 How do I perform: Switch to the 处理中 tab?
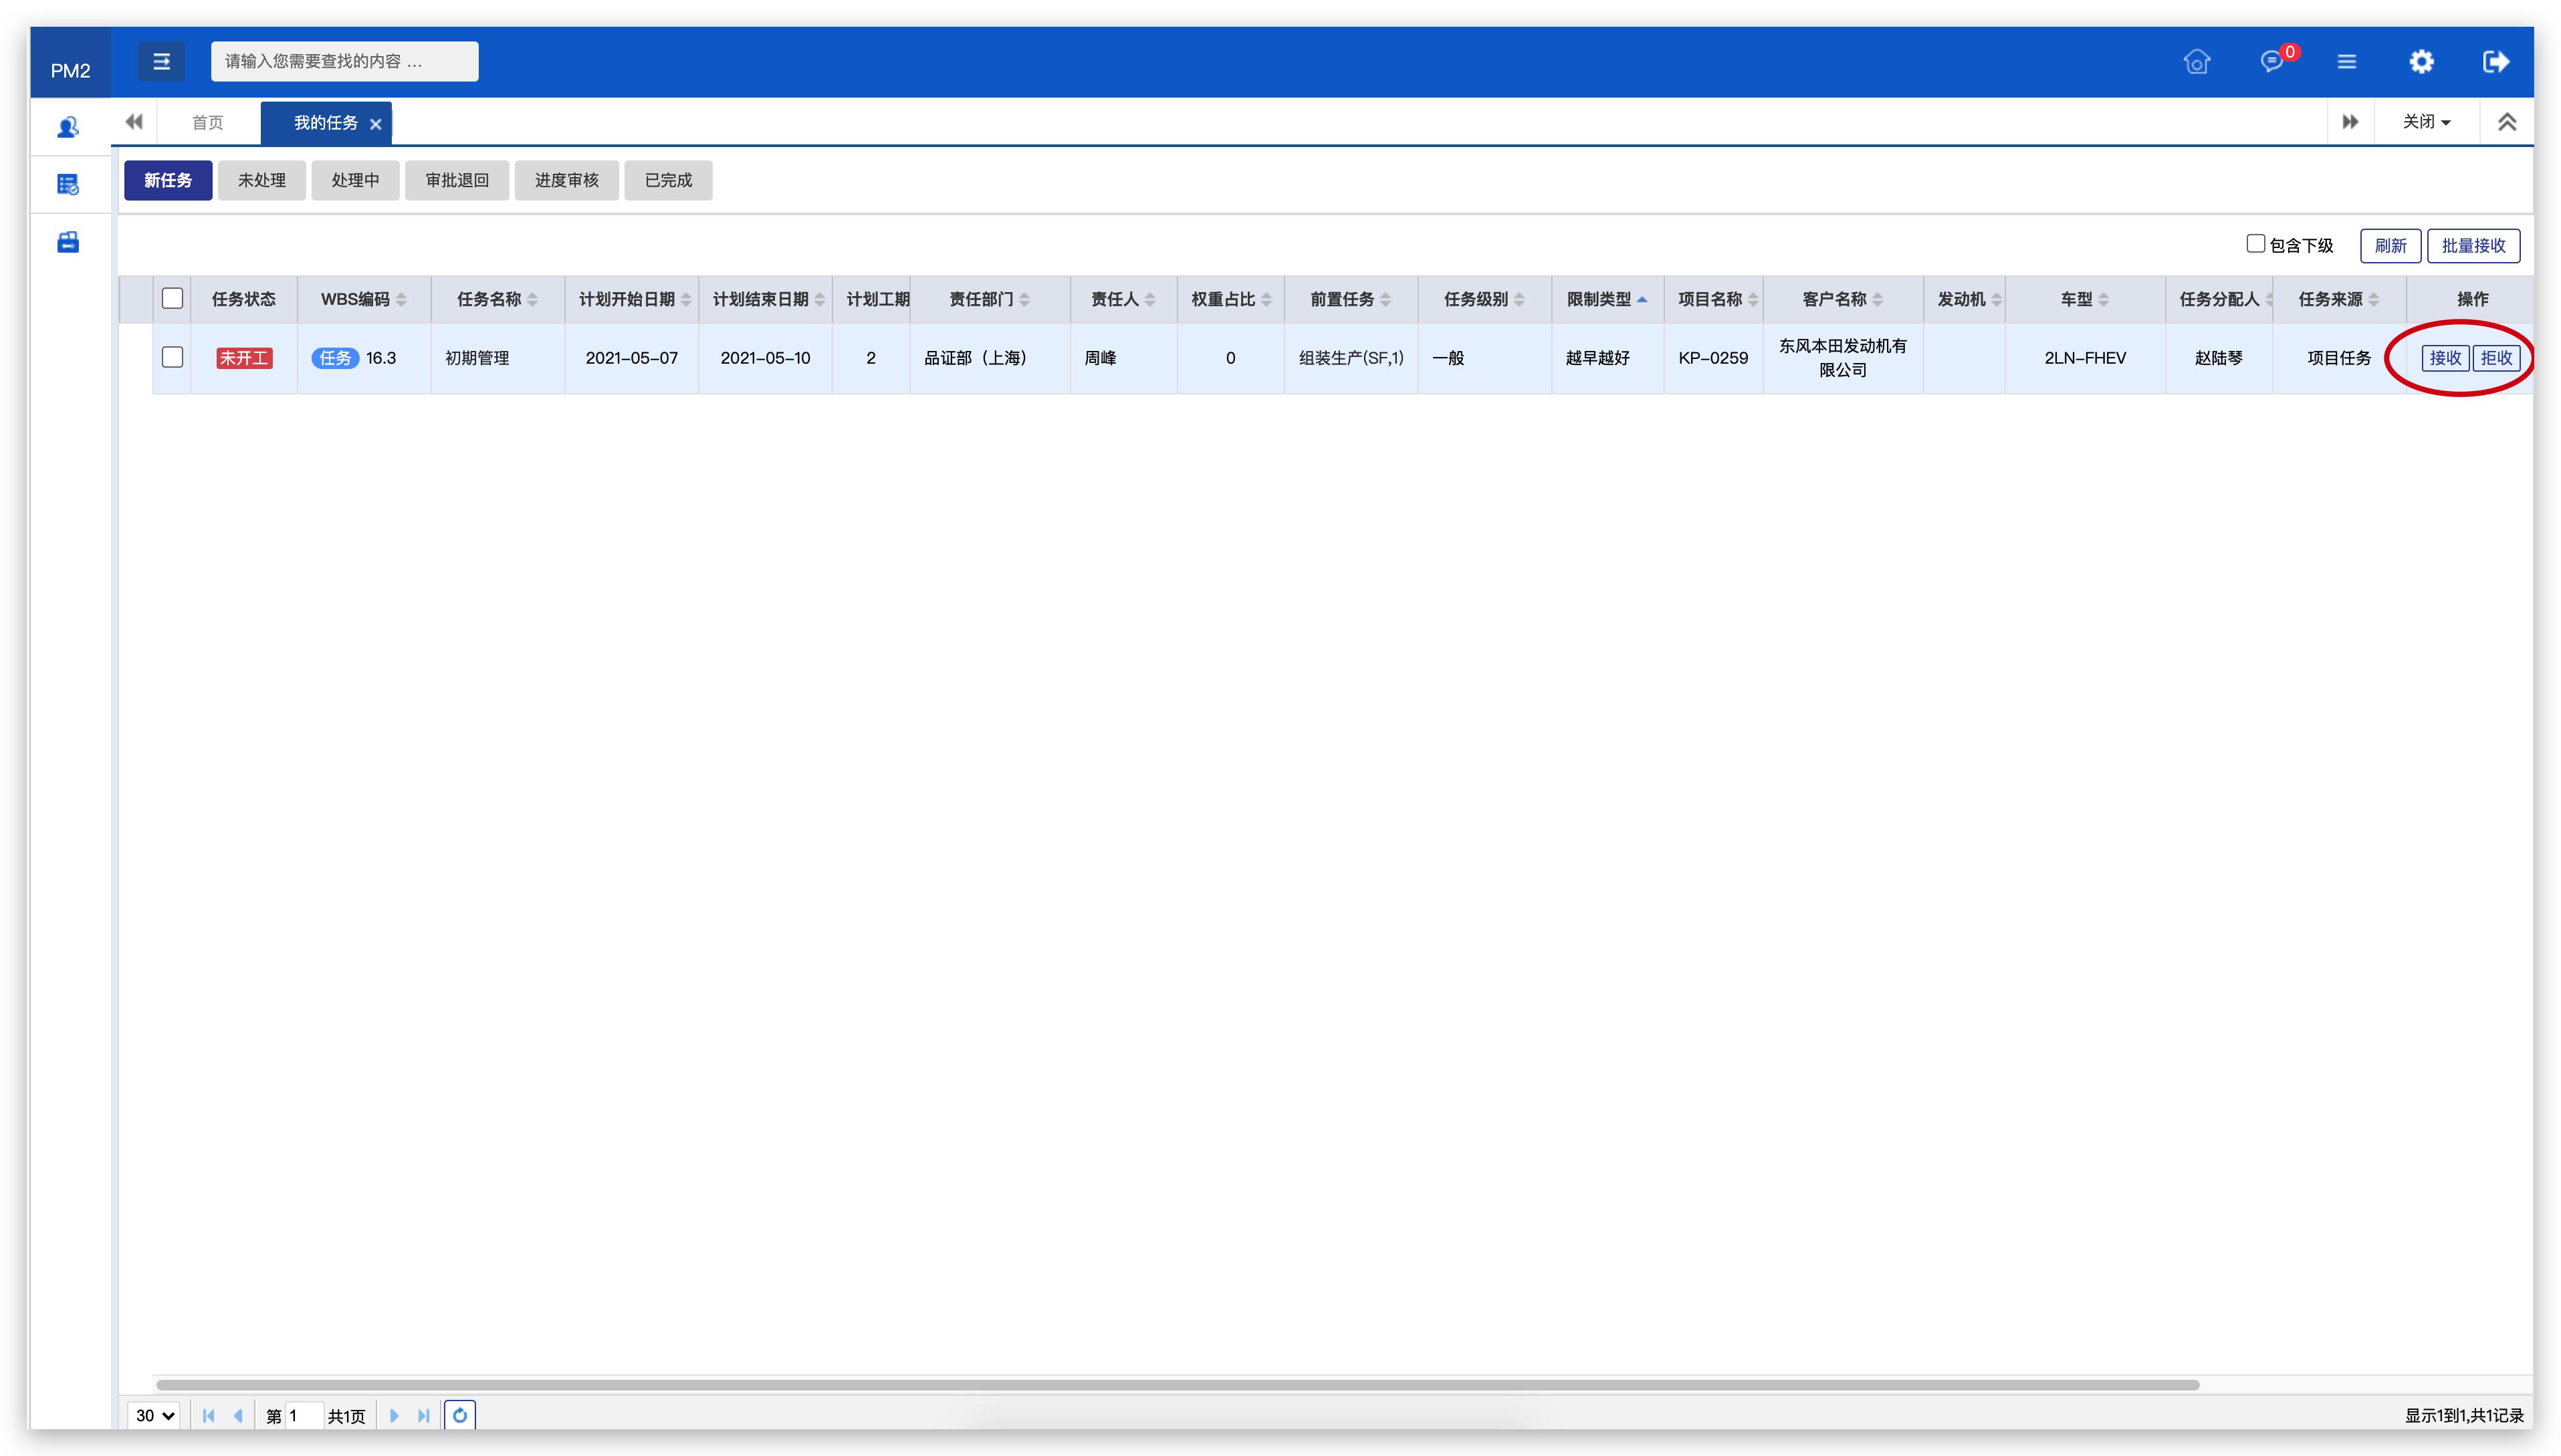coord(355,180)
